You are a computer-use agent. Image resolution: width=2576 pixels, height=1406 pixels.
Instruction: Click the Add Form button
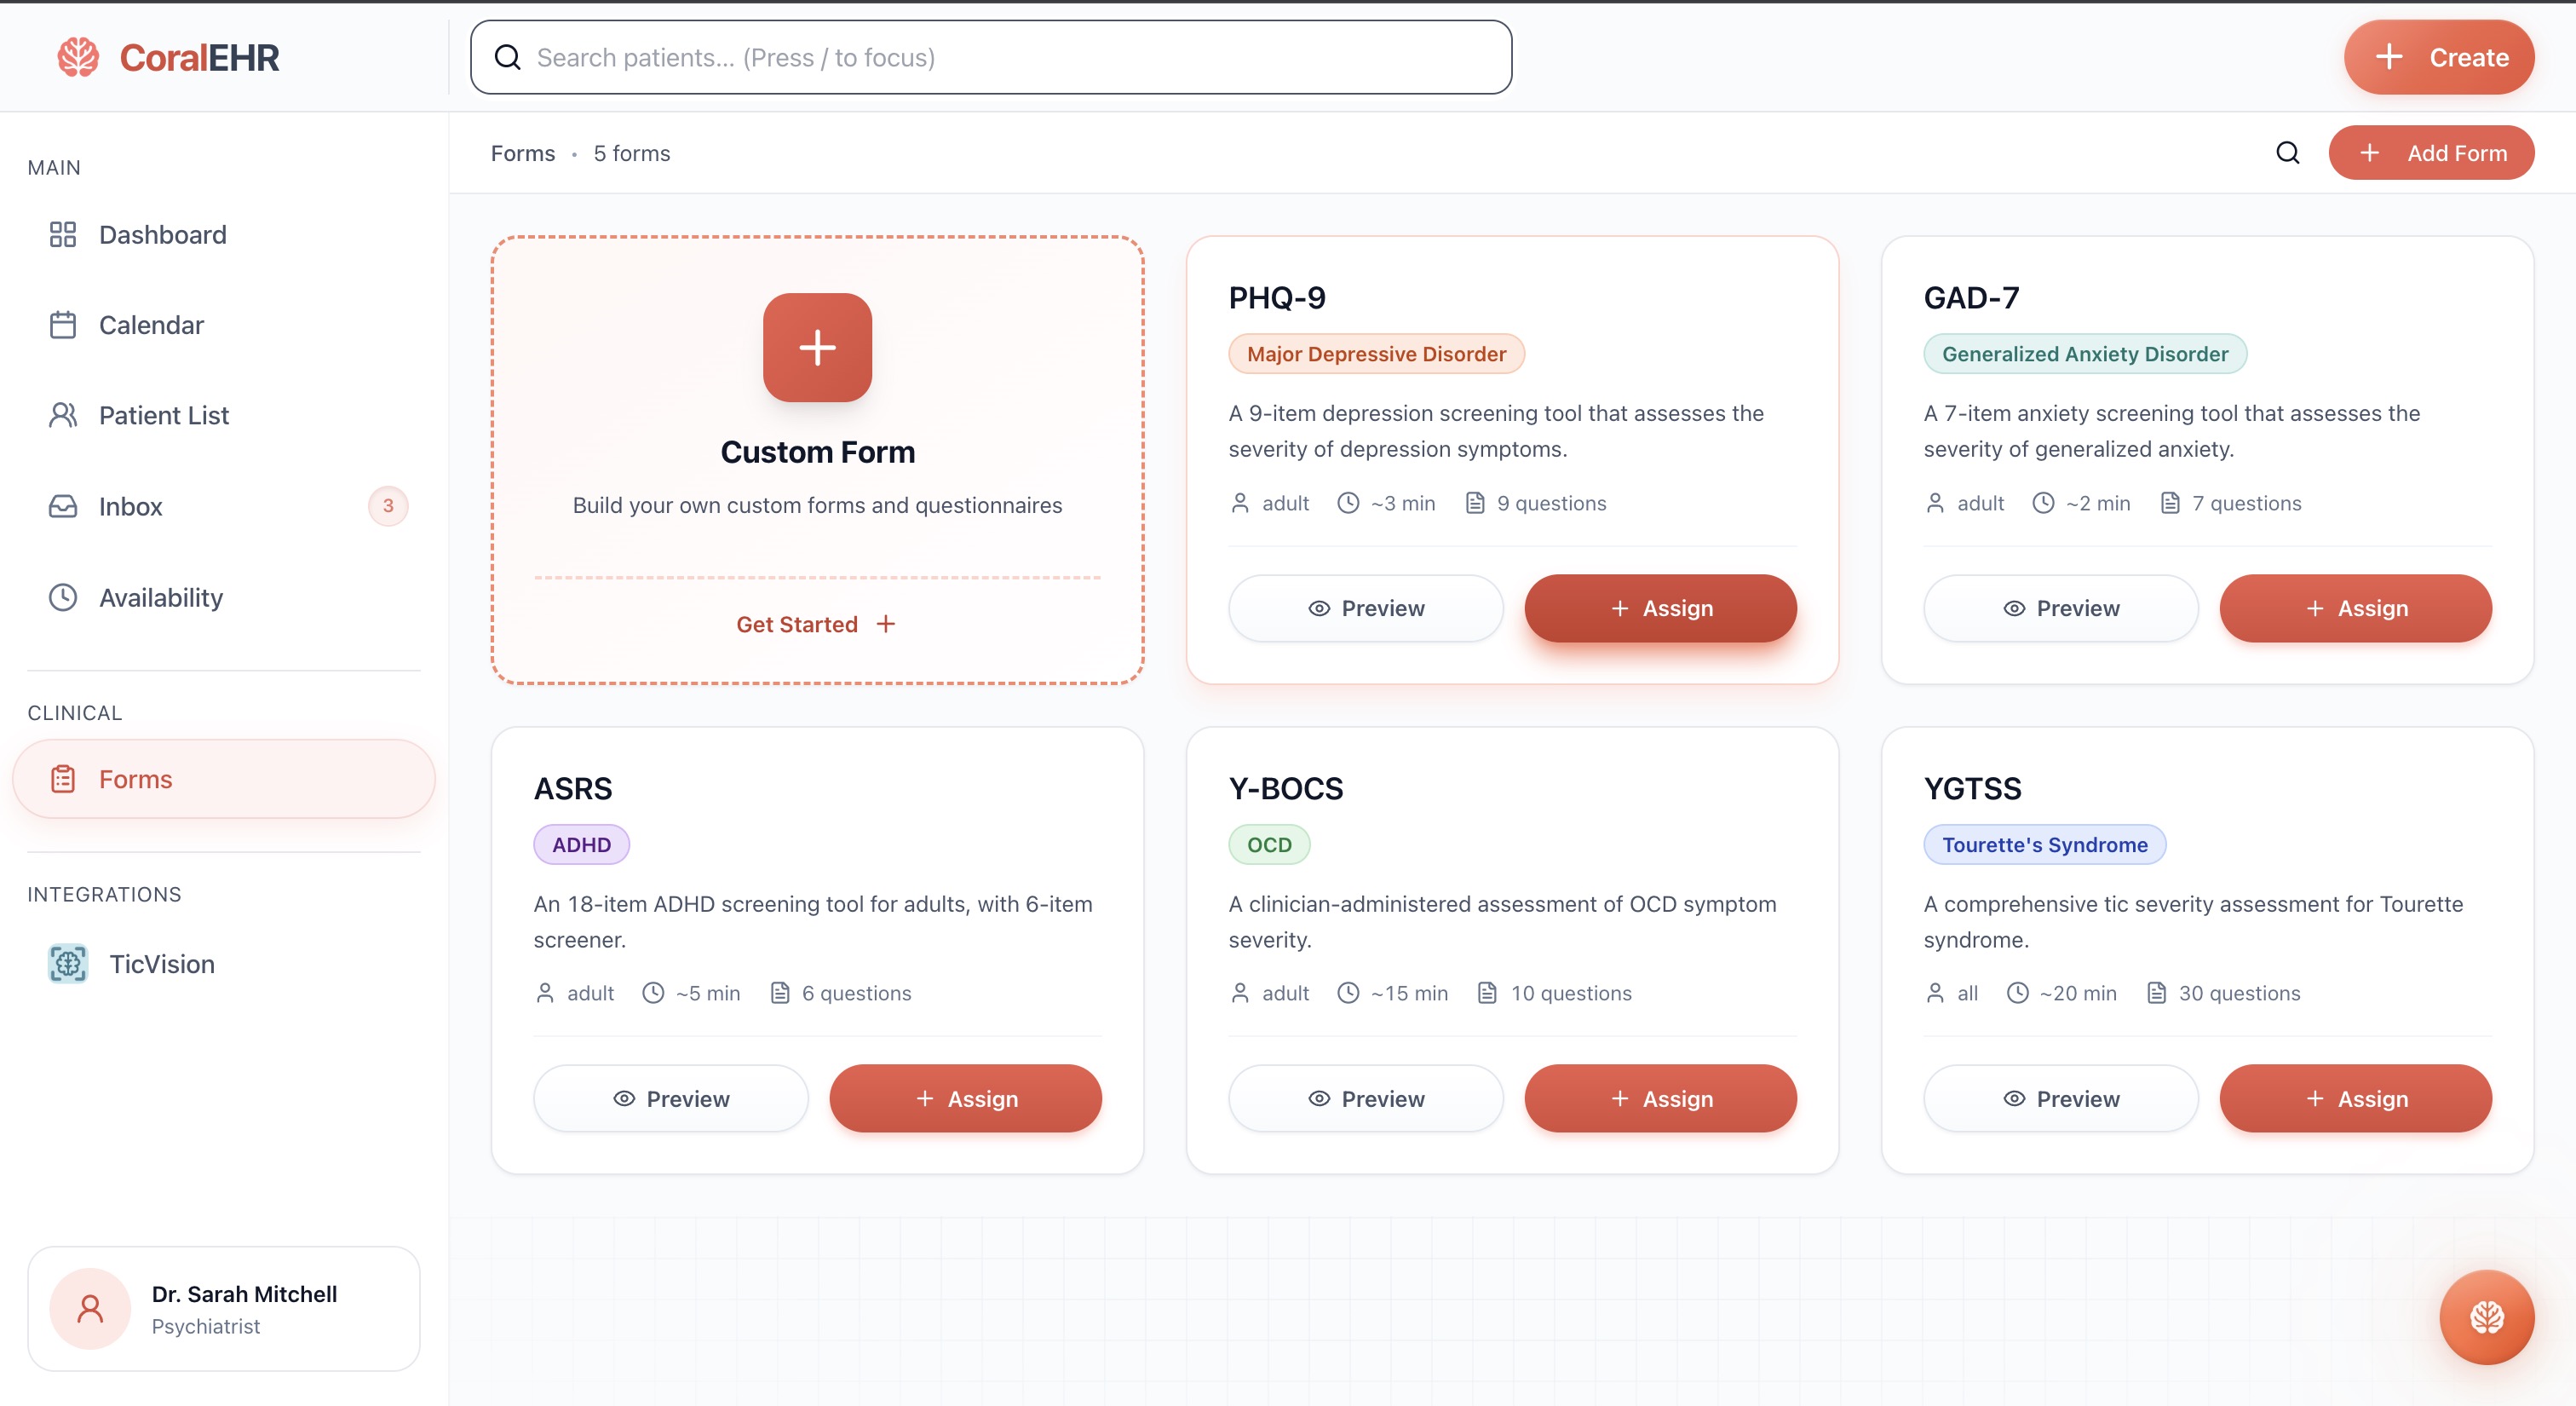pyautogui.click(x=2430, y=153)
